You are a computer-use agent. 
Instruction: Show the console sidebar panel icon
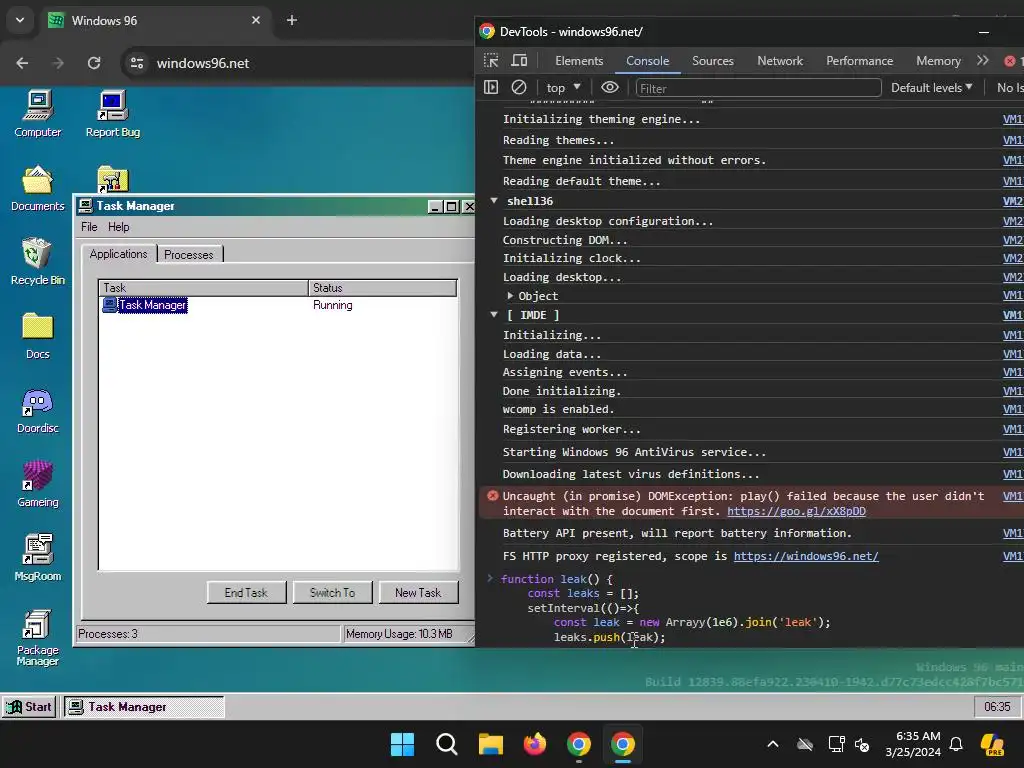tap(491, 88)
